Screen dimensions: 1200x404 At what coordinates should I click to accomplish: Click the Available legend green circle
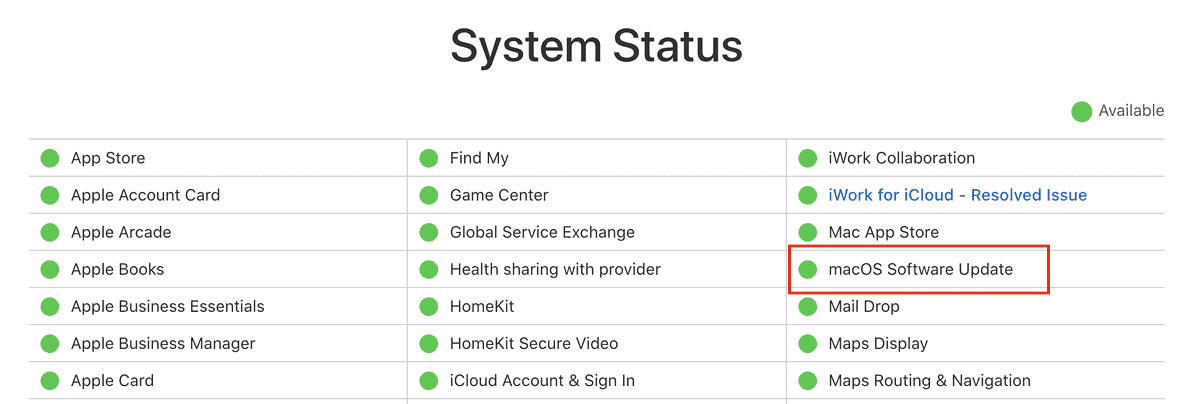point(1081,111)
